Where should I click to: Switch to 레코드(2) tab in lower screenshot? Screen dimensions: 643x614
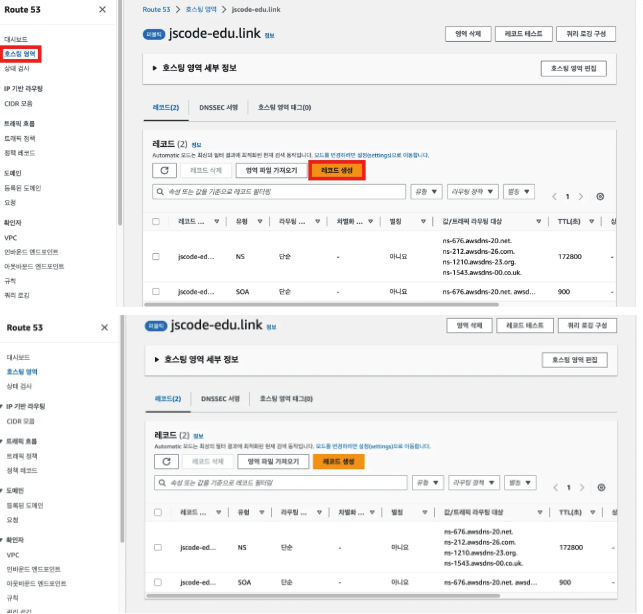[168, 399]
